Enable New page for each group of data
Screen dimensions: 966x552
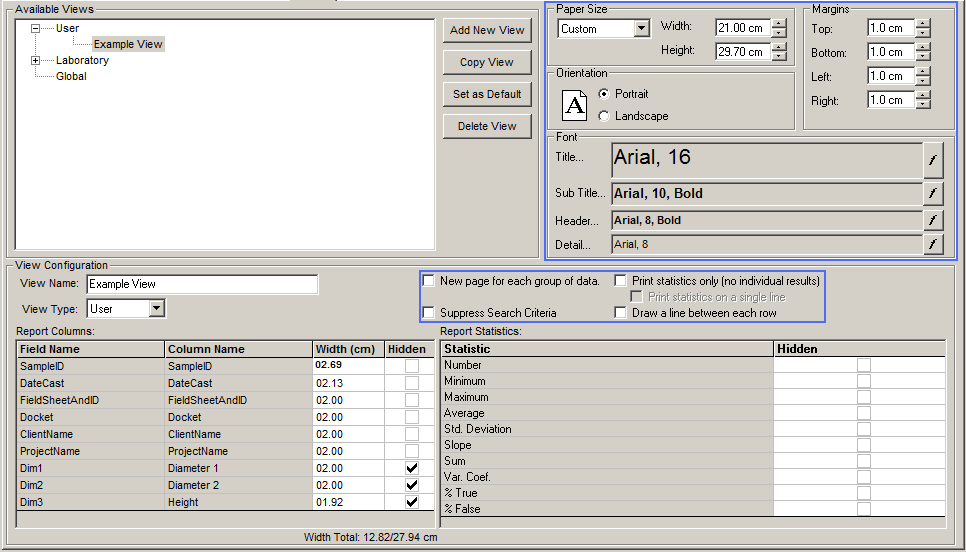pos(429,281)
